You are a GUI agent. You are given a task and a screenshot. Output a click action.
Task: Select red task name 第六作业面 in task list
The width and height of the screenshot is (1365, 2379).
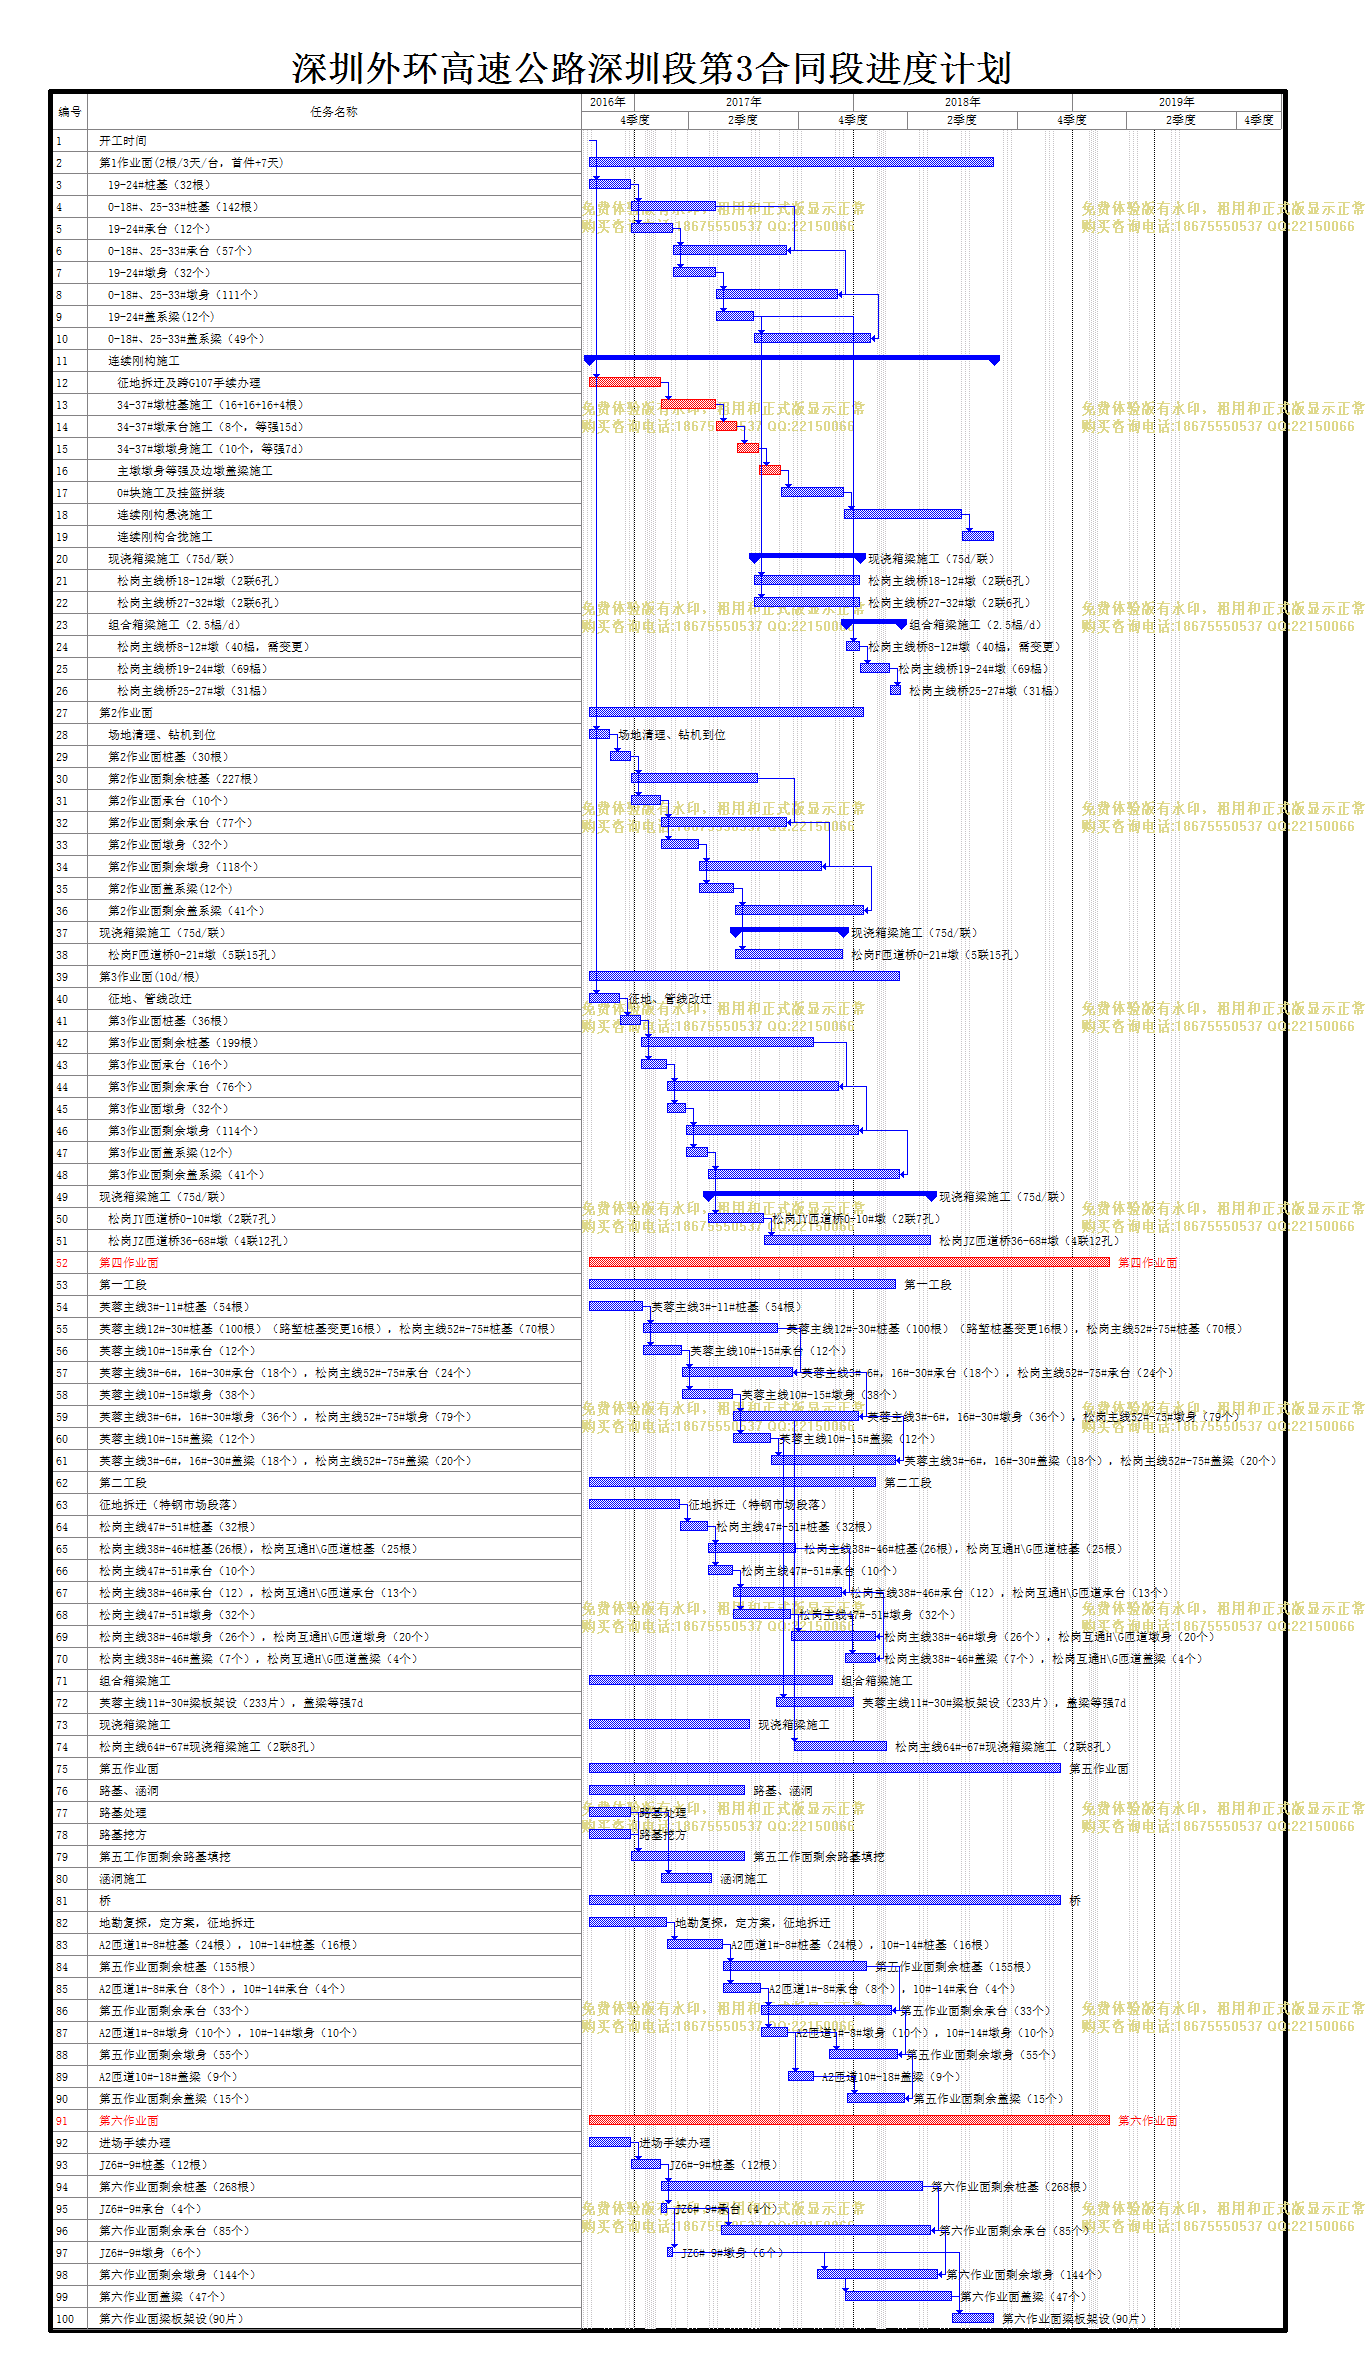129,2121
